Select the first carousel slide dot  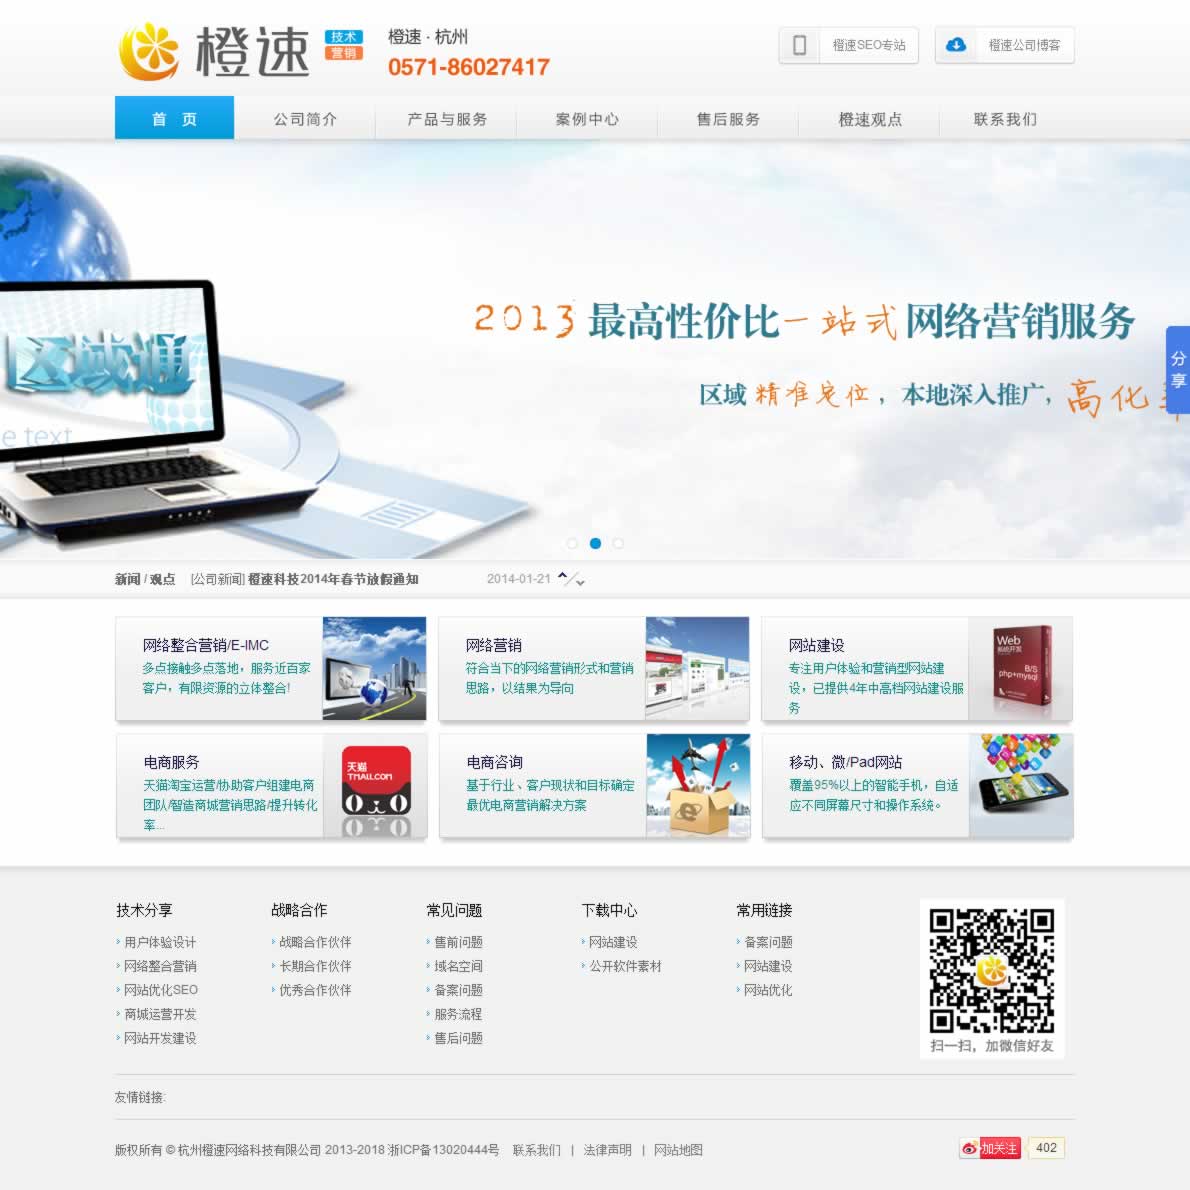click(x=572, y=543)
